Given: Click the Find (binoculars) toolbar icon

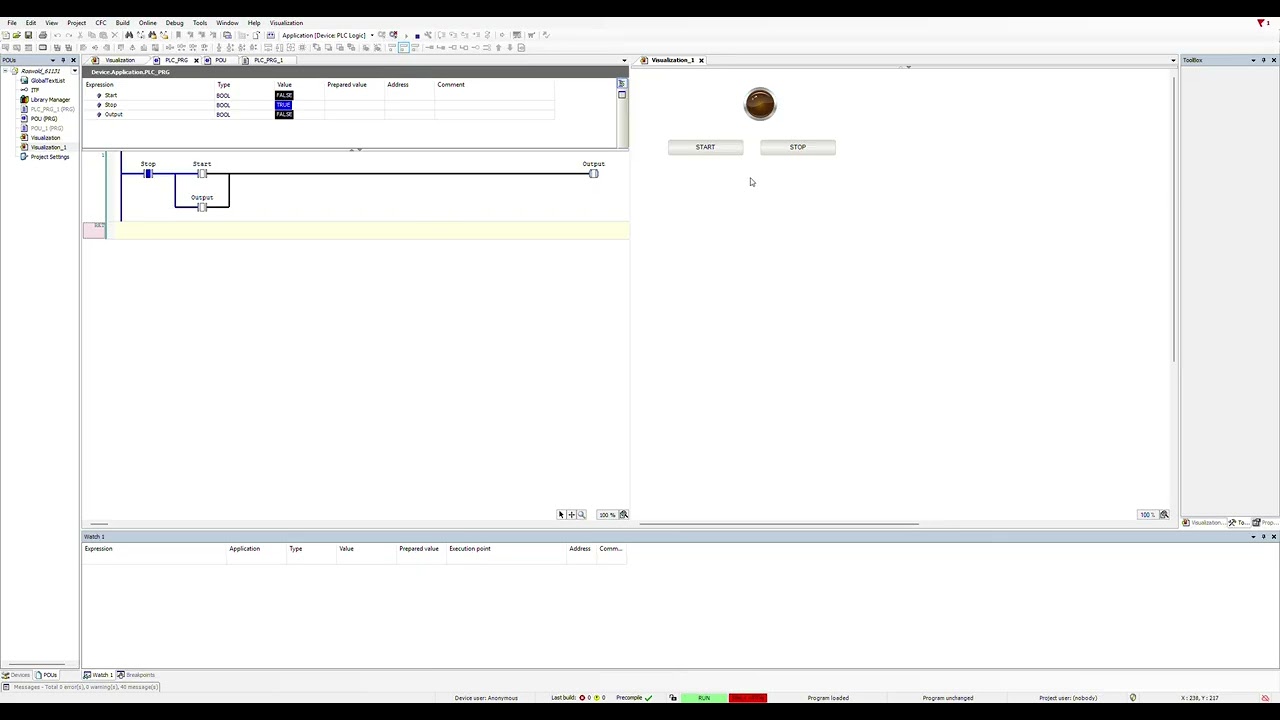Looking at the screenshot, I should pos(129,35).
